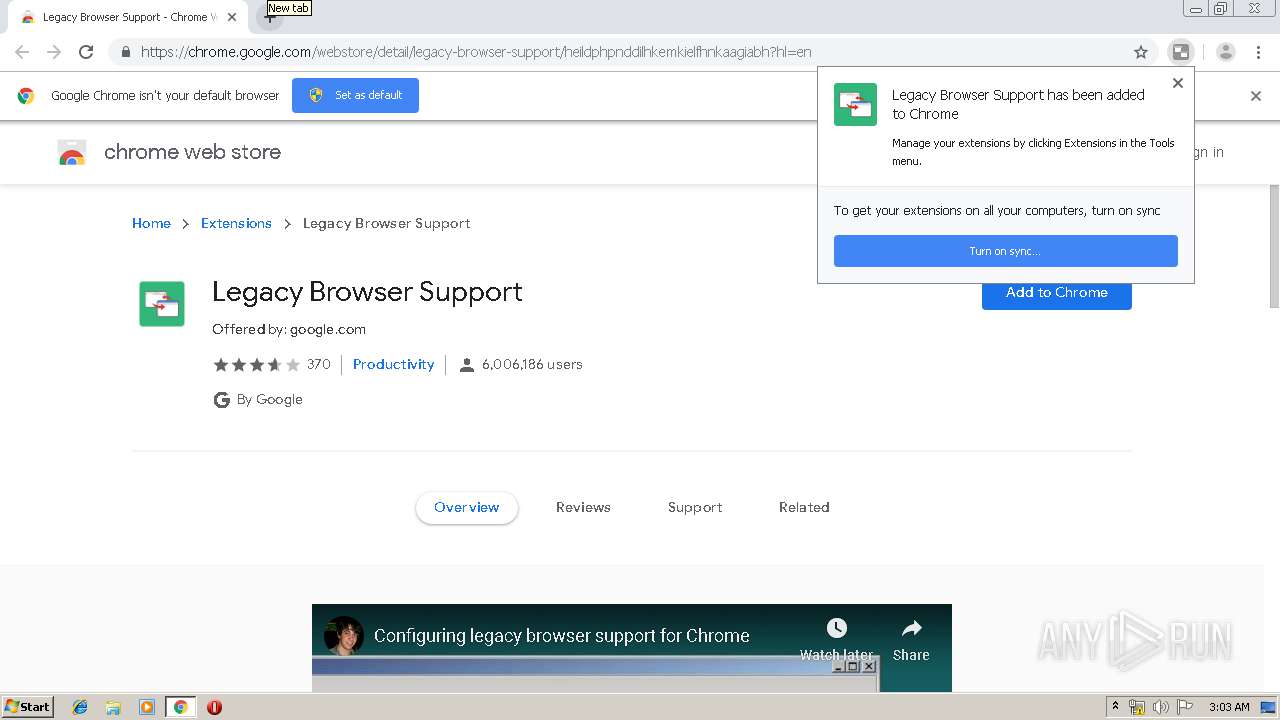Close the Legacy Browser Support tab

(x=232, y=17)
